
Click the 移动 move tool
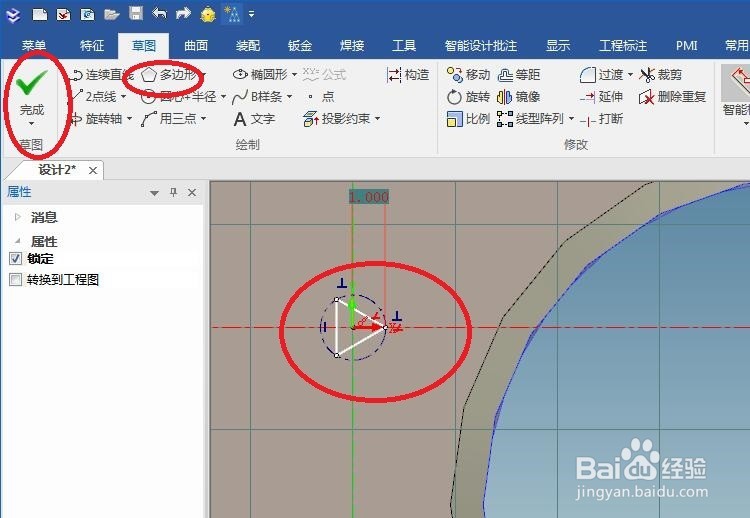[468, 75]
